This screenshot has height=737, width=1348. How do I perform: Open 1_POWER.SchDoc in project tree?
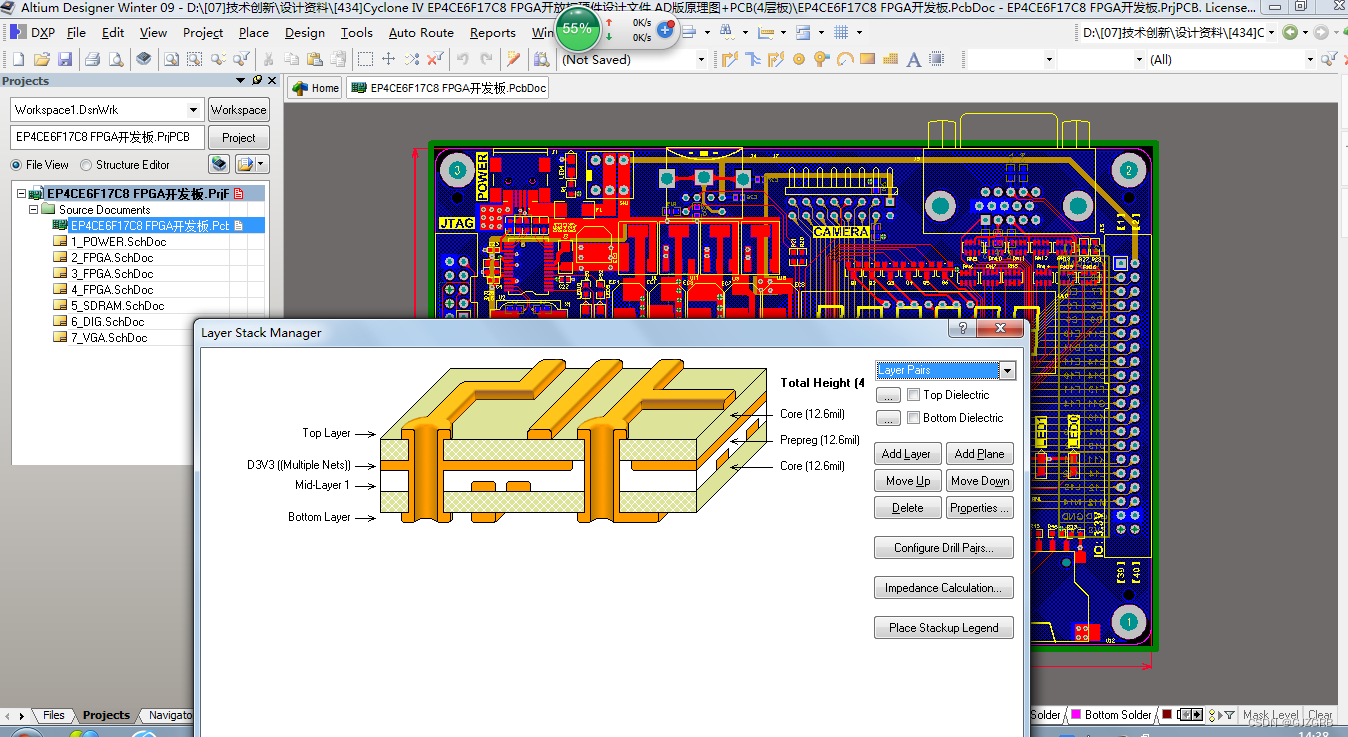click(118, 242)
